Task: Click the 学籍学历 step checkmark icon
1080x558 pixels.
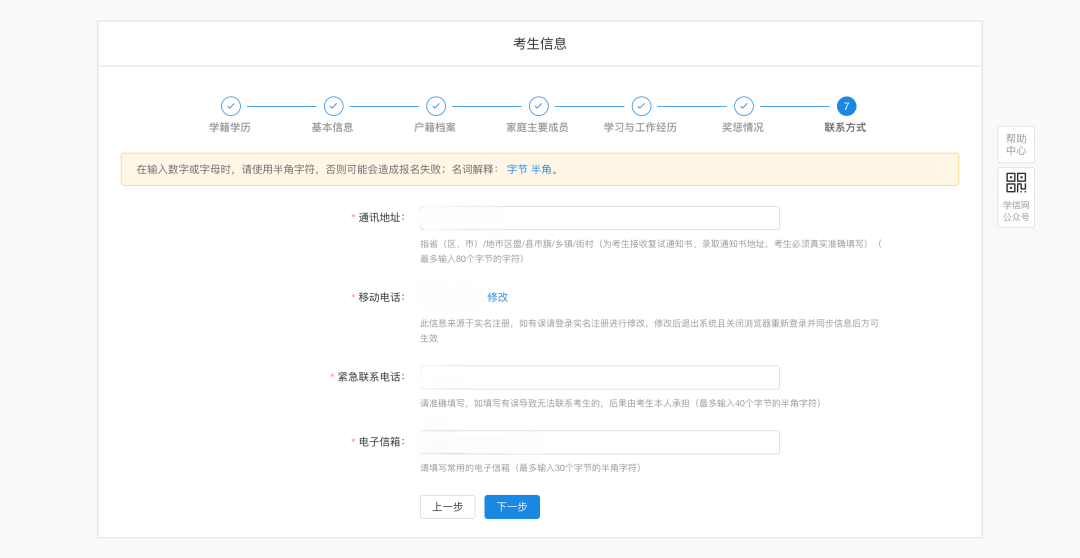Action: pos(231,106)
